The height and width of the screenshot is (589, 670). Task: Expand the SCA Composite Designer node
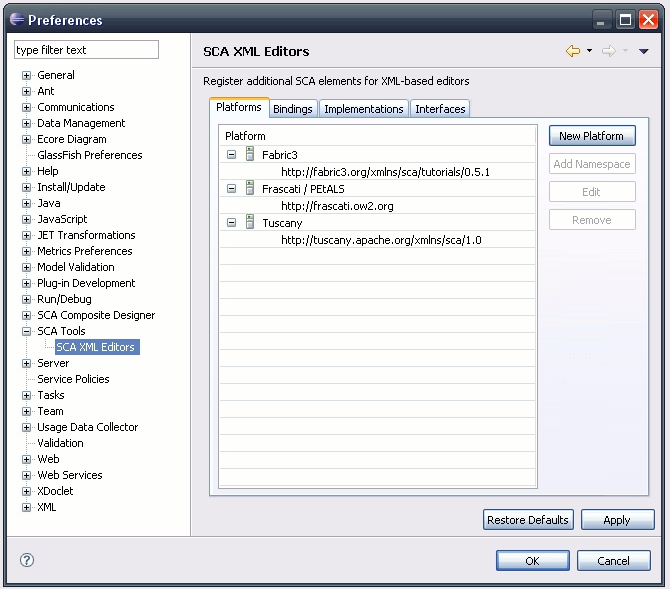tap(26, 316)
